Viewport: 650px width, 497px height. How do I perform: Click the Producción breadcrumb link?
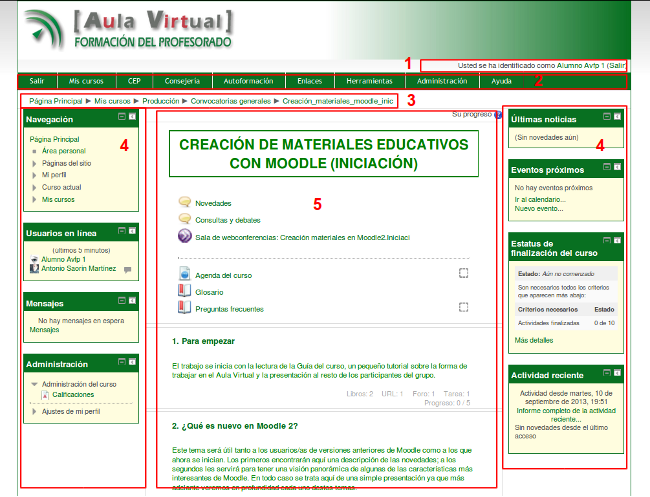point(162,101)
